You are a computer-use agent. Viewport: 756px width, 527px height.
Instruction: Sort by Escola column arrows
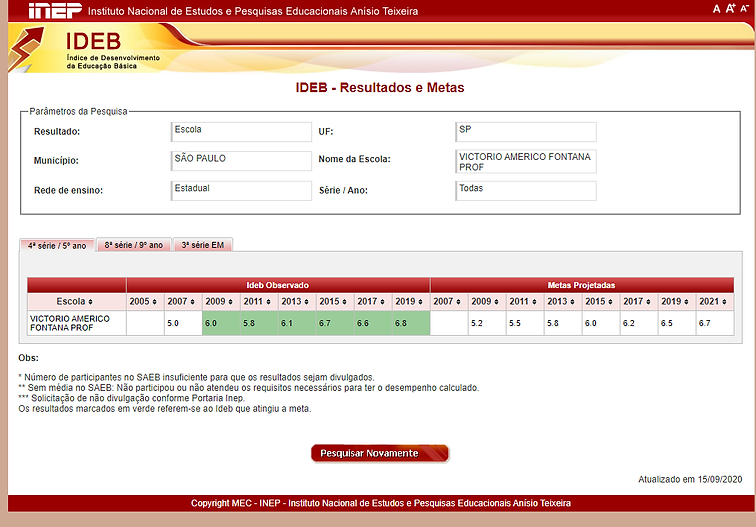[x=90, y=302]
